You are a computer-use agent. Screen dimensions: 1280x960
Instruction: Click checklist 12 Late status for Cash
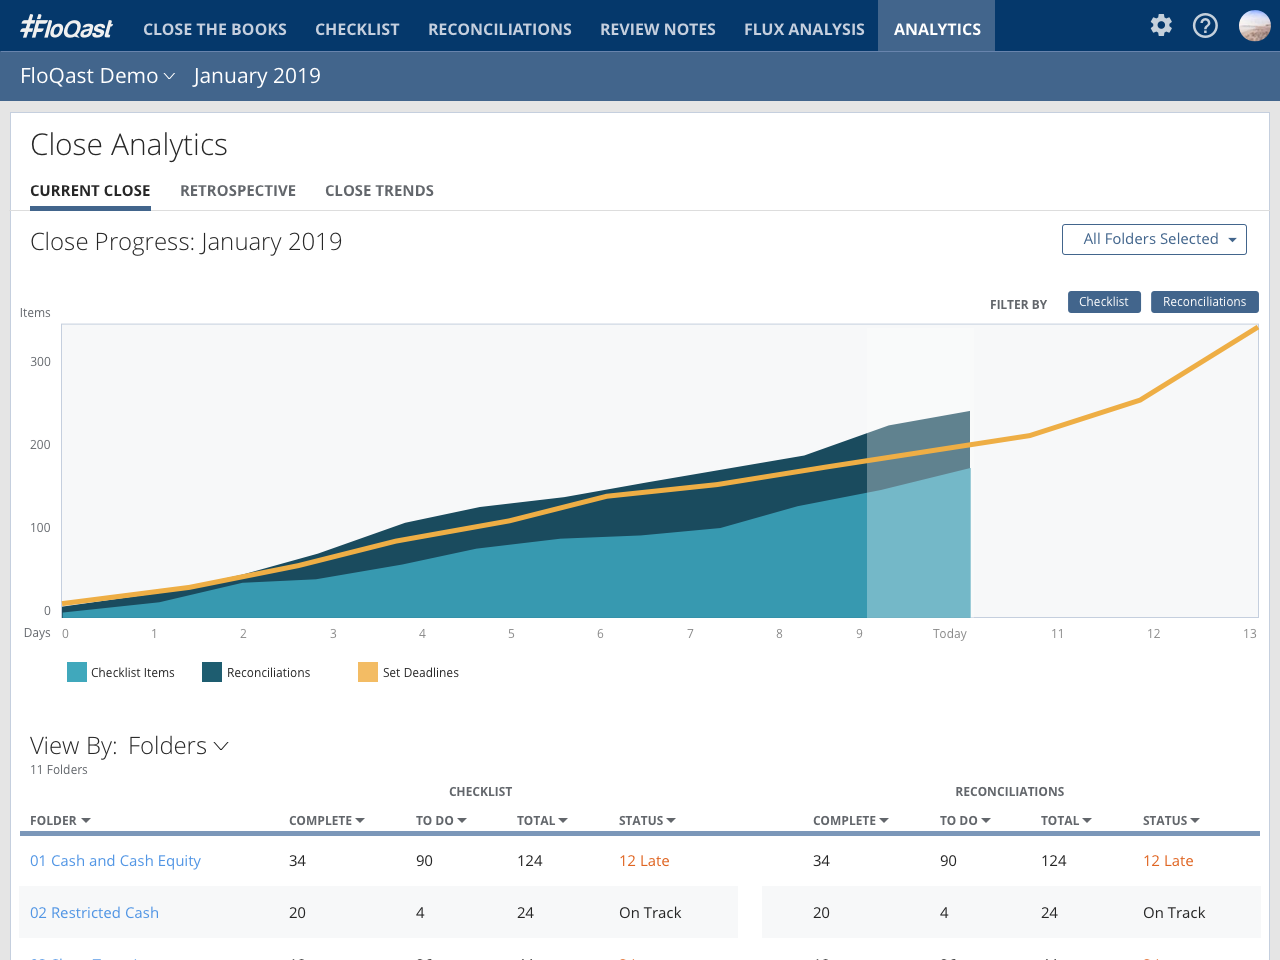tap(644, 861)
